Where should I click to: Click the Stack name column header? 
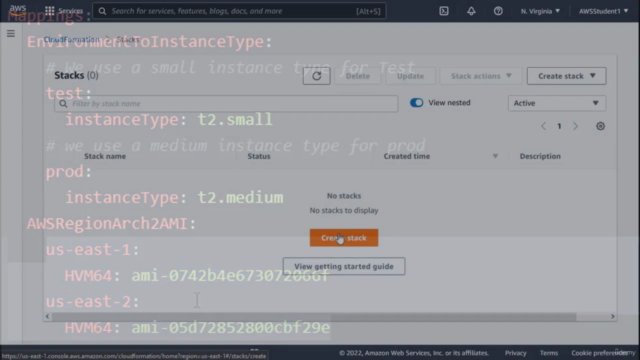pos(105,156)
